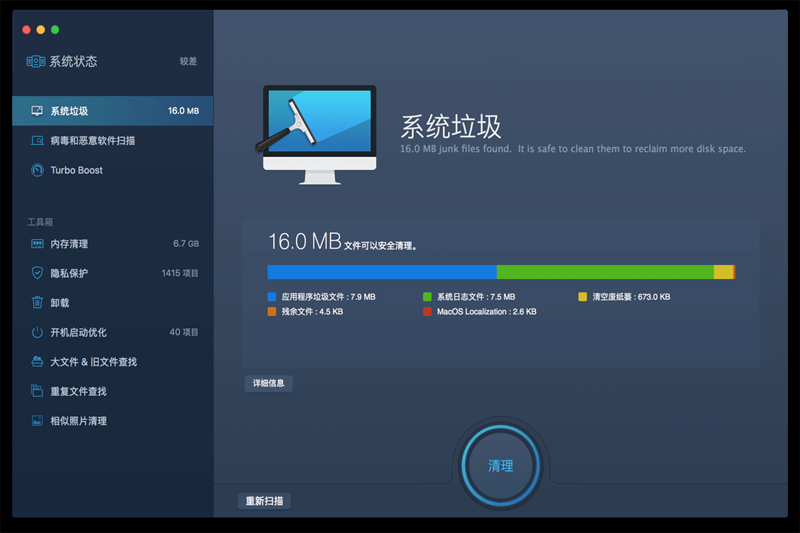The height and width of the screenshot is (533, 800).
Task: Click the yellow 清空废纸篓 legend swatch
Action: point(583,297)
